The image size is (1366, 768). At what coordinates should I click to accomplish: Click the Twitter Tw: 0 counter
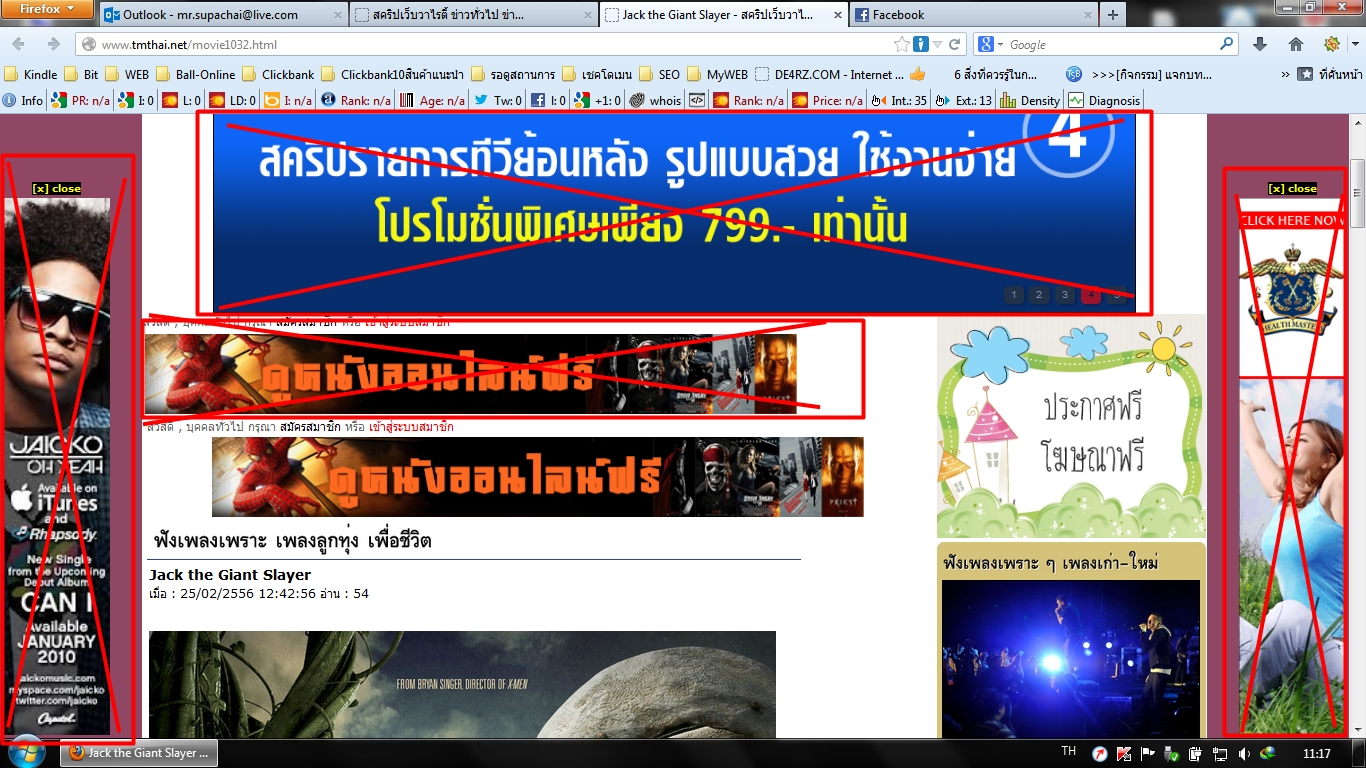497,100
